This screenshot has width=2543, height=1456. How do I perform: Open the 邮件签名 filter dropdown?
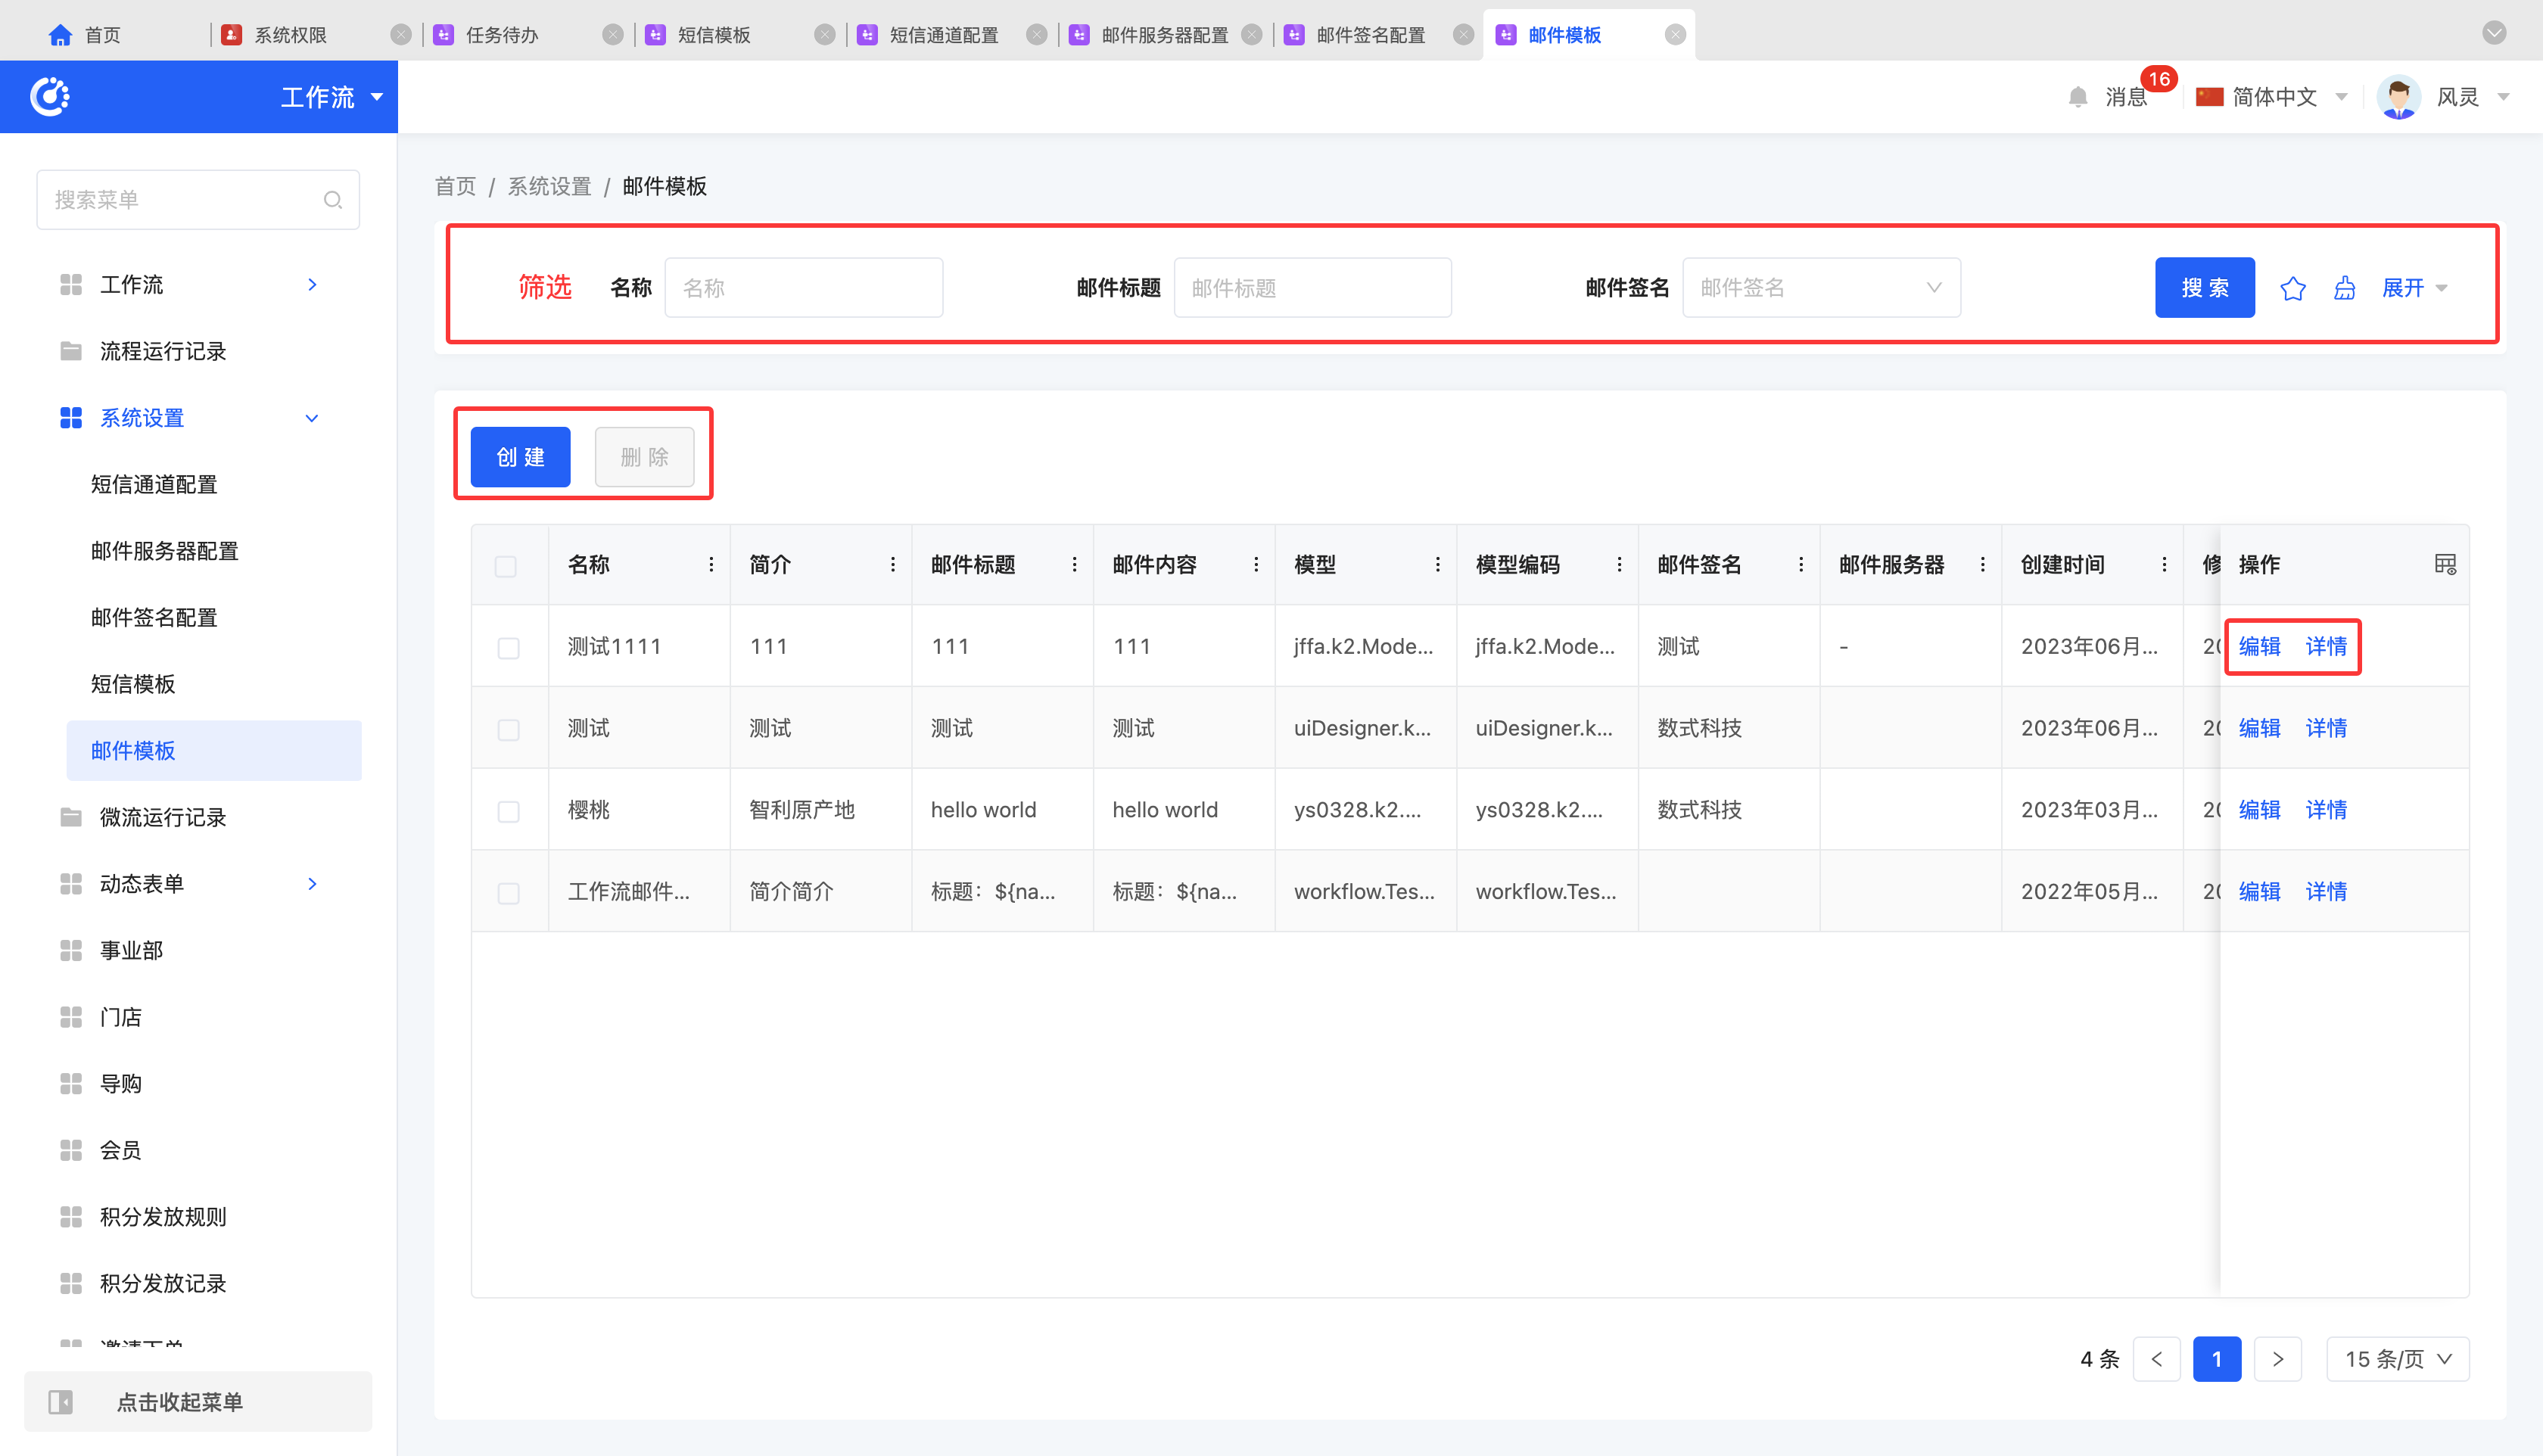[1820, 289]
